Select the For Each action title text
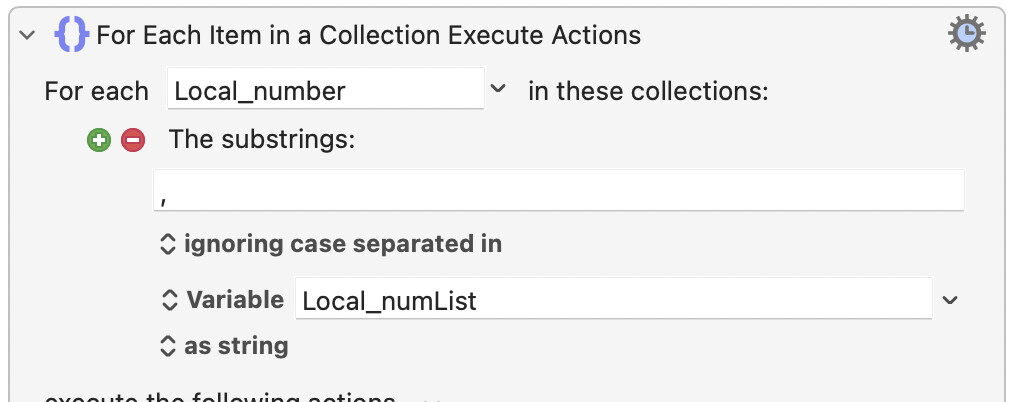Image resolution: width=1016 pixels, height=402 pixels. pos(369,35)
